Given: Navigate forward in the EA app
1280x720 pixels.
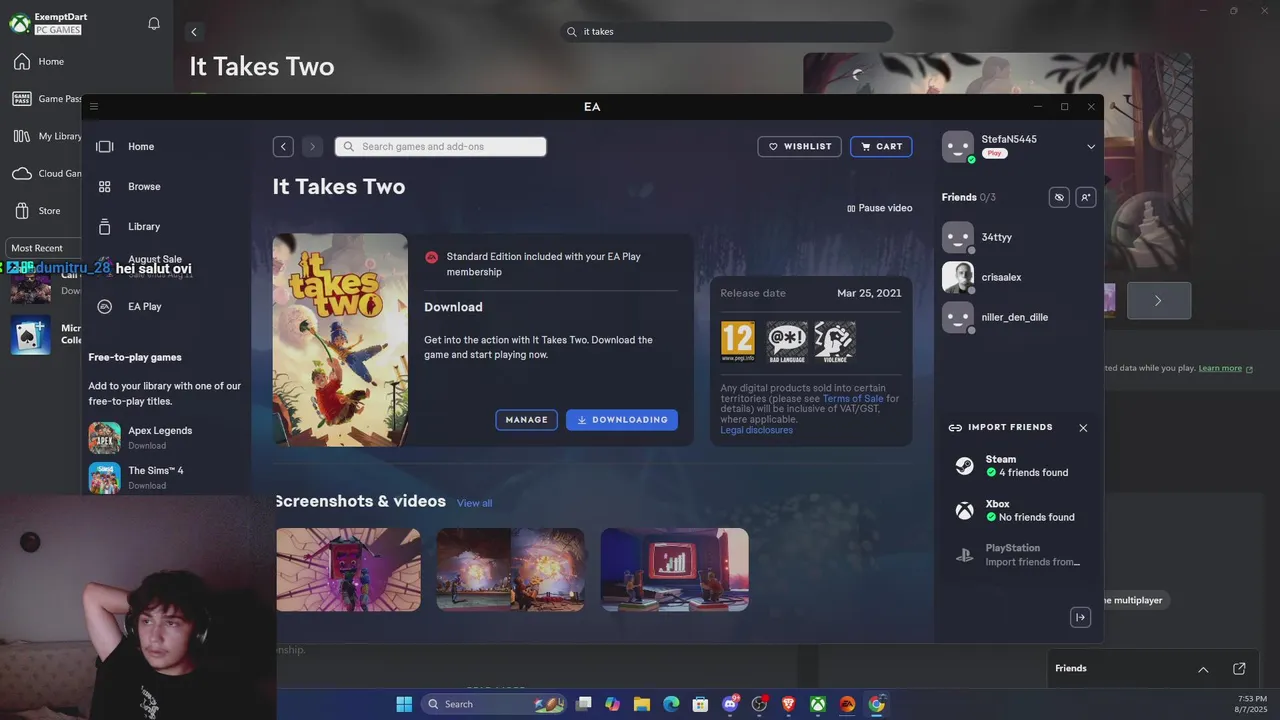Looking at the screenshot, I should (312, 146).
